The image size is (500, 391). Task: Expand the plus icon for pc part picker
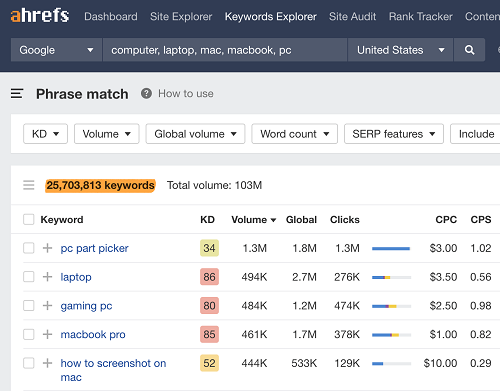click(x=47, y=248)
